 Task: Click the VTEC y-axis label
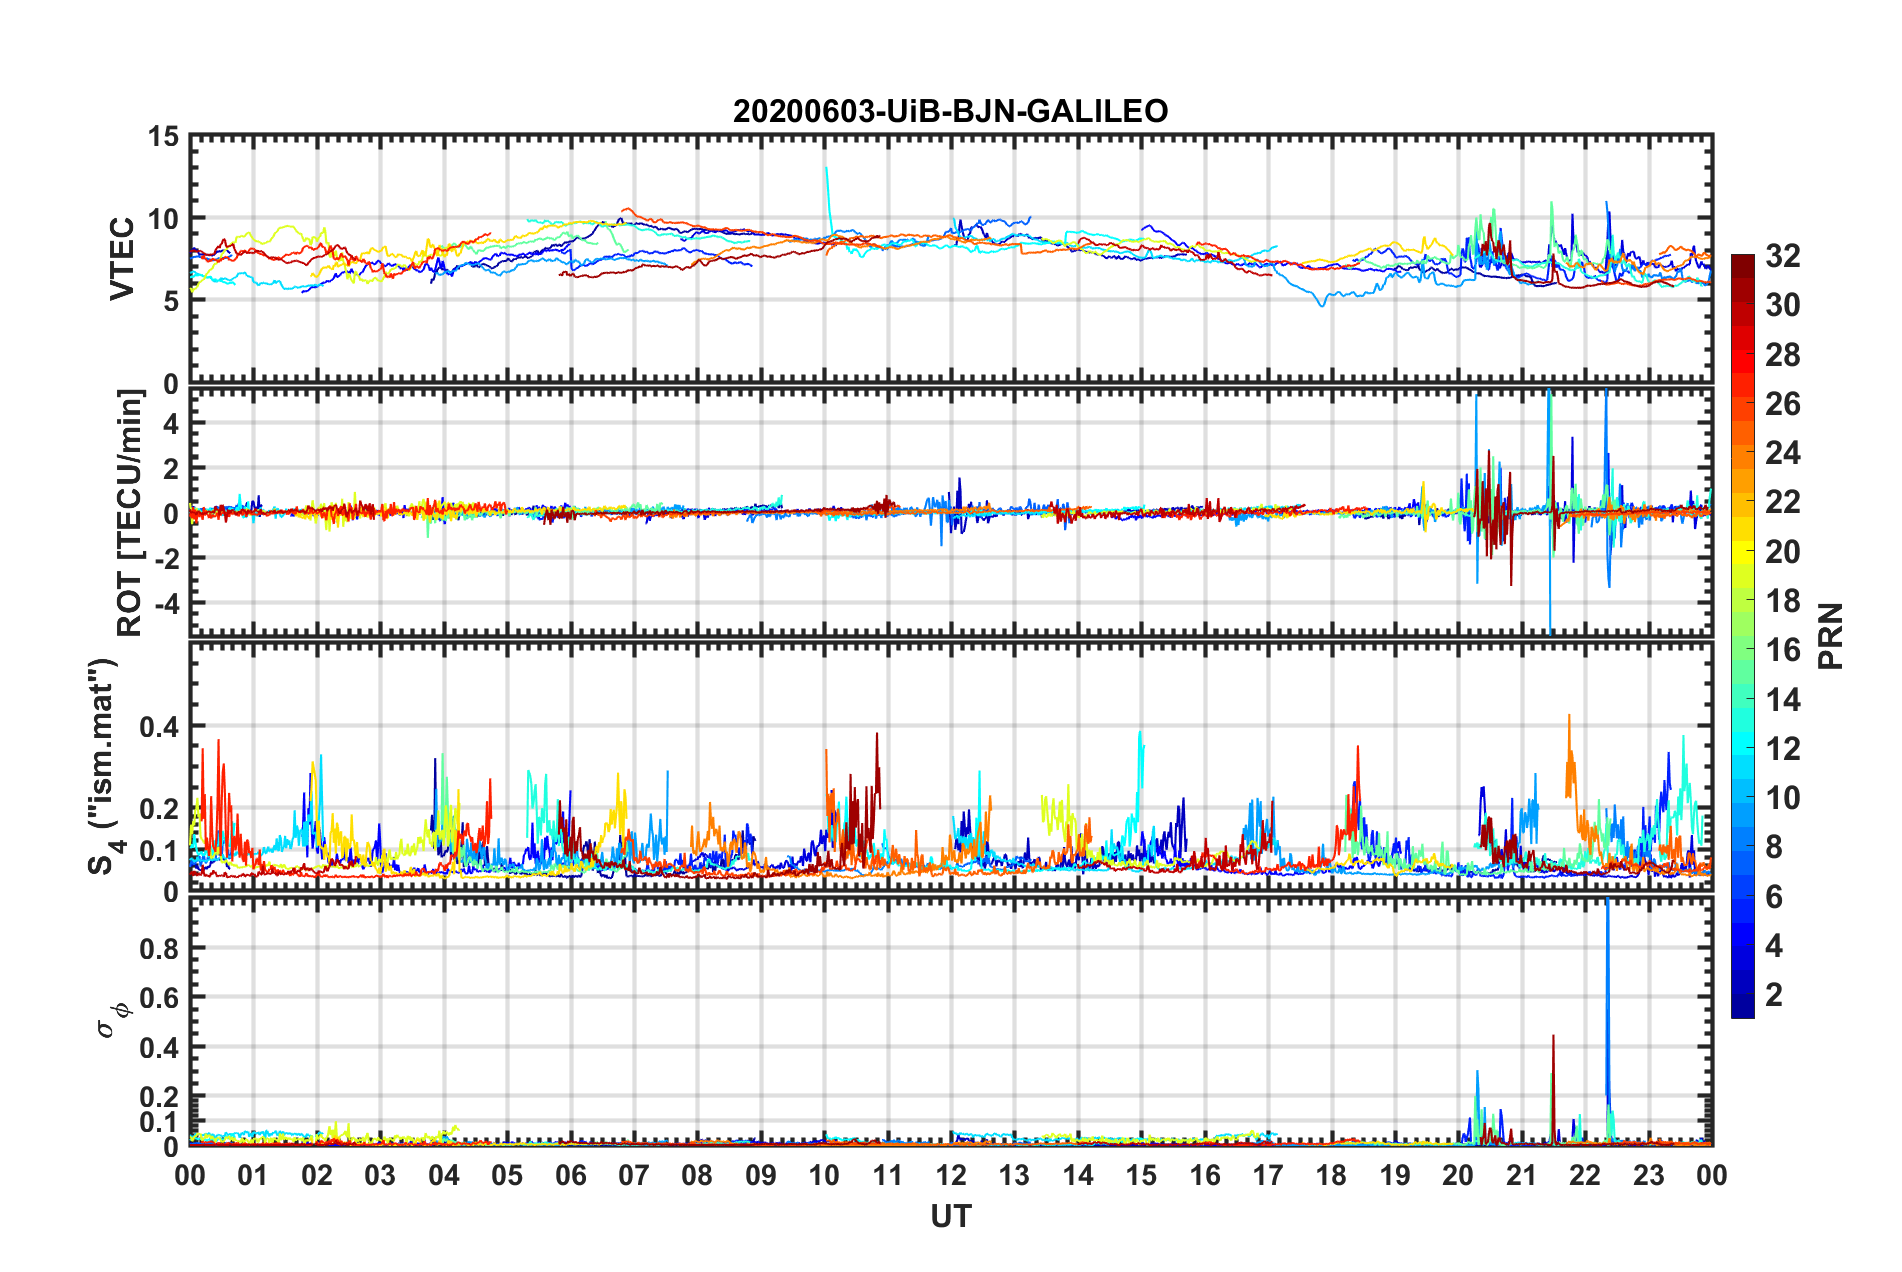(122, 259)
